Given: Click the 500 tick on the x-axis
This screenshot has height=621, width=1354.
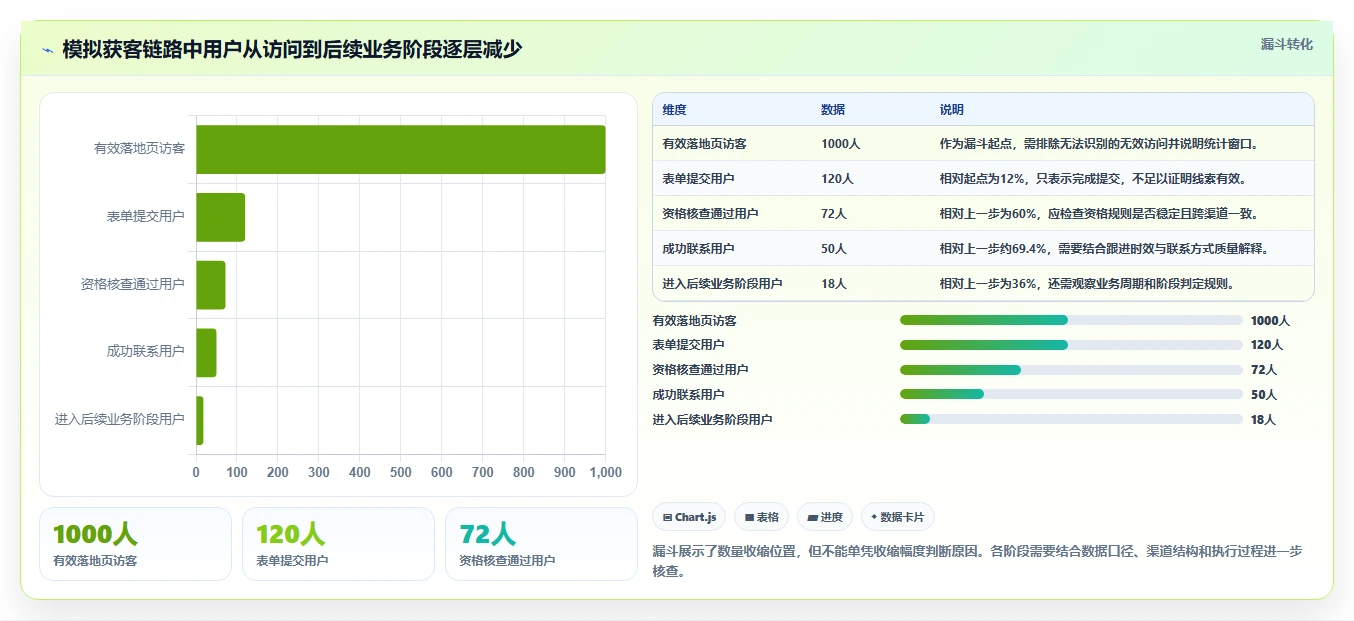Looking at the screenshot, I should [401, 473].
